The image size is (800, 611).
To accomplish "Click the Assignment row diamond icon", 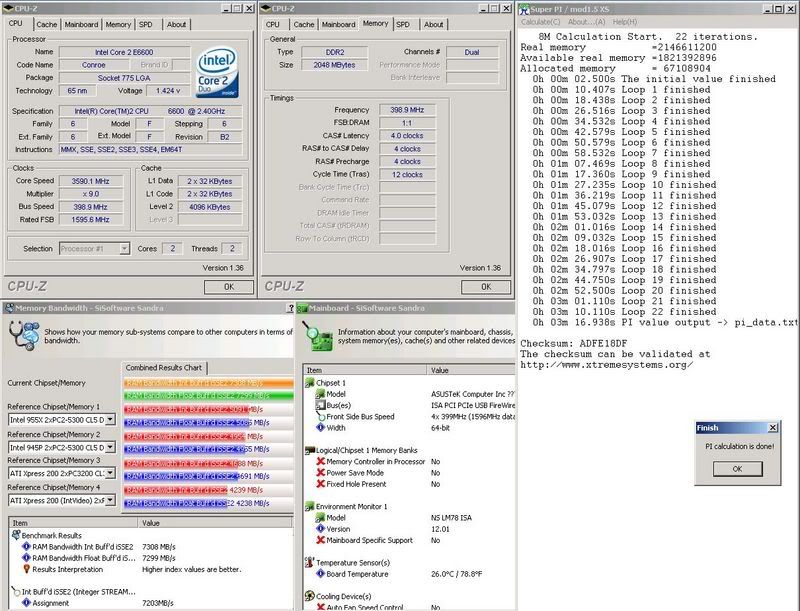I will (26, 603).
